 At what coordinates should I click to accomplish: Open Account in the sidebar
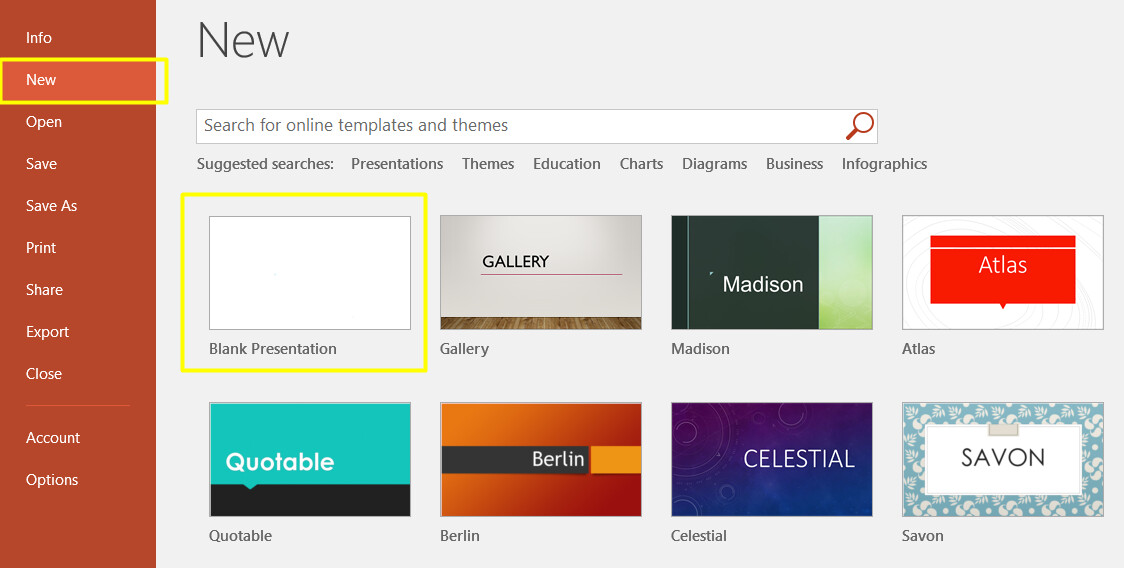tap(53, 438)
